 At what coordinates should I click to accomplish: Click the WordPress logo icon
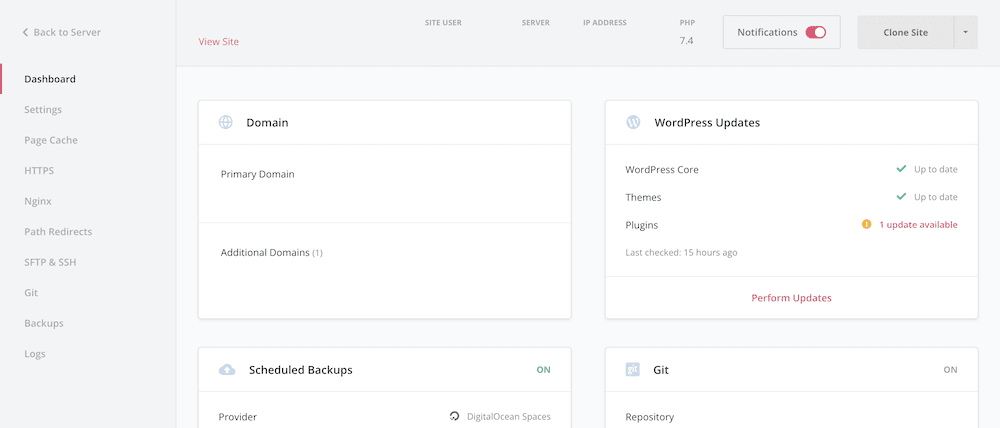coord(633,122)
